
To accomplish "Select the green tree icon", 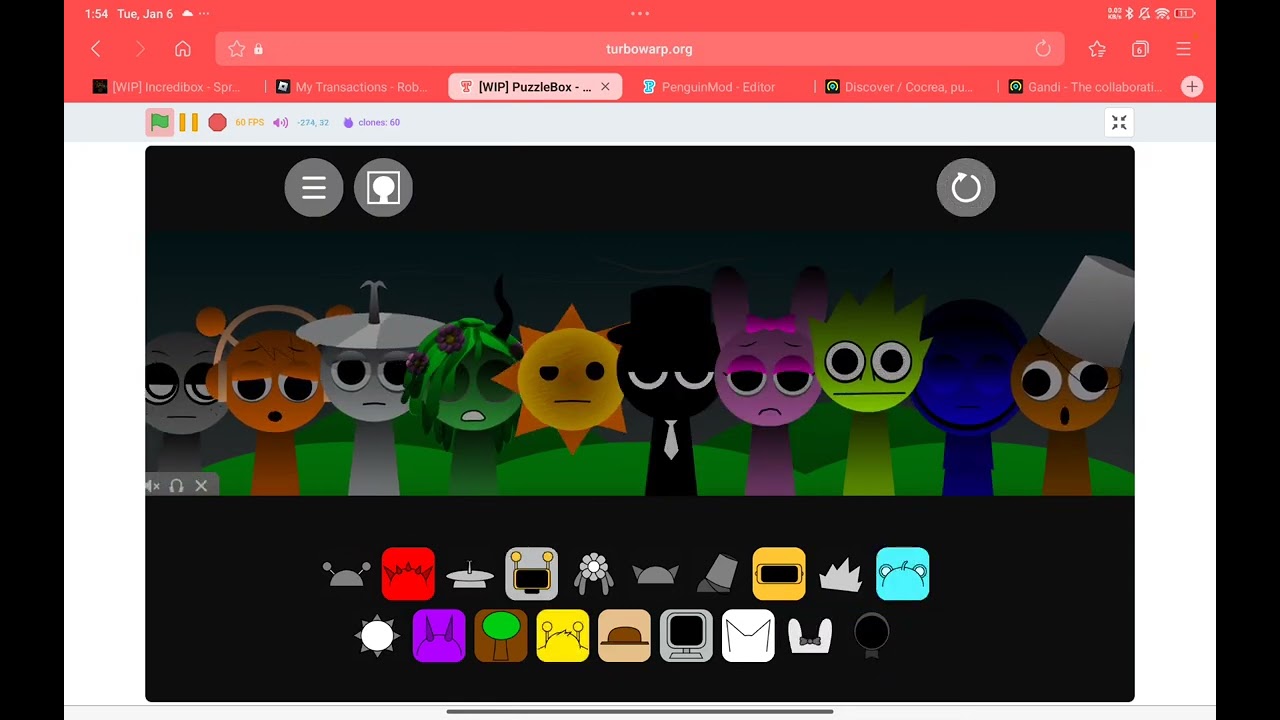I will tap(501, 635).
